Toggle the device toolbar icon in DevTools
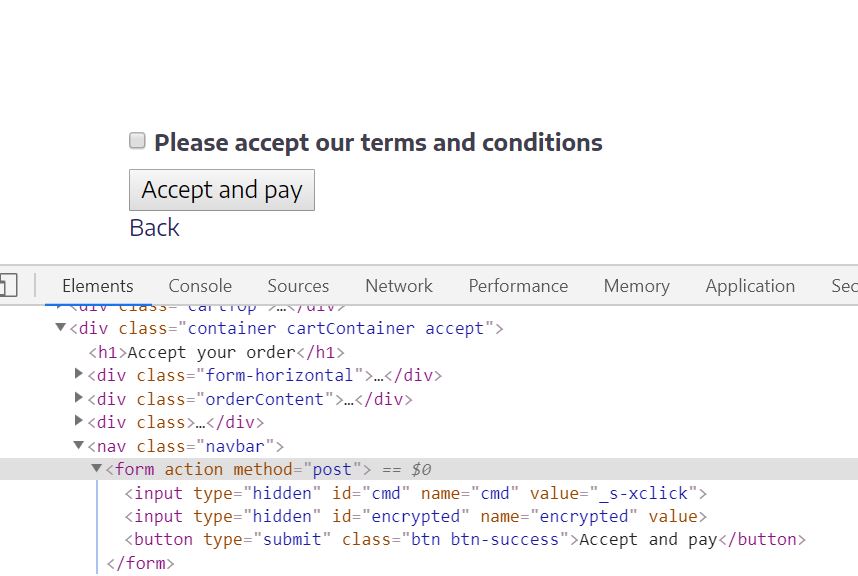This screenshot has width=858, height=576. pos(8,285)
